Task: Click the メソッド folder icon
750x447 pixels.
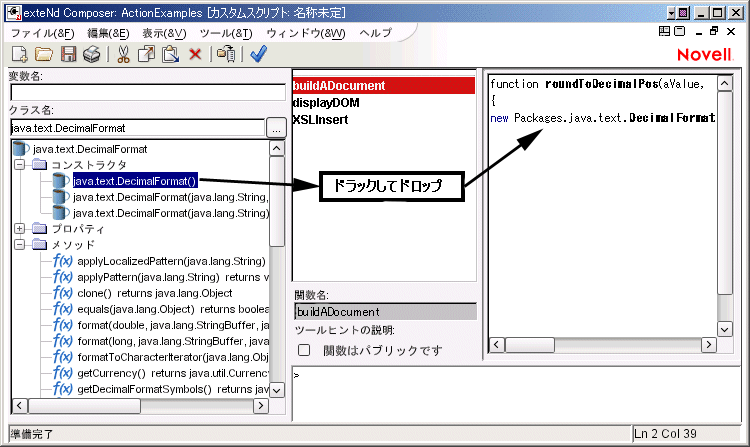Action: [39, 245]
